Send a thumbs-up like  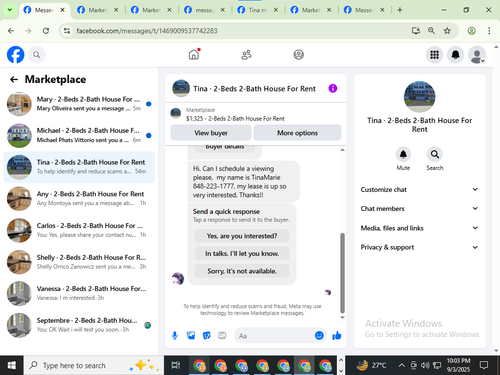337,335
